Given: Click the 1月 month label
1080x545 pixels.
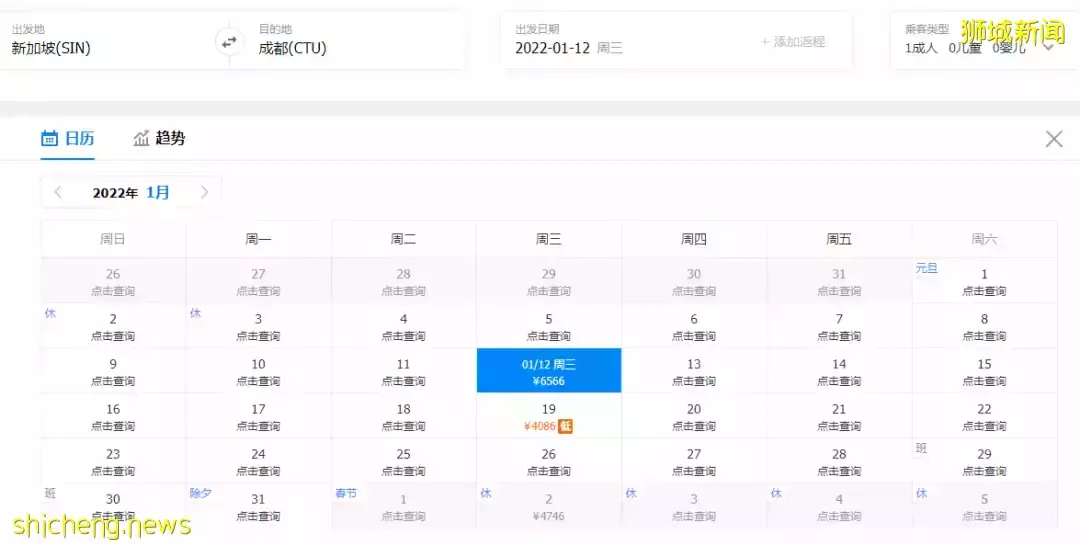Looking at the screenshot, I should tap(158, 192).
